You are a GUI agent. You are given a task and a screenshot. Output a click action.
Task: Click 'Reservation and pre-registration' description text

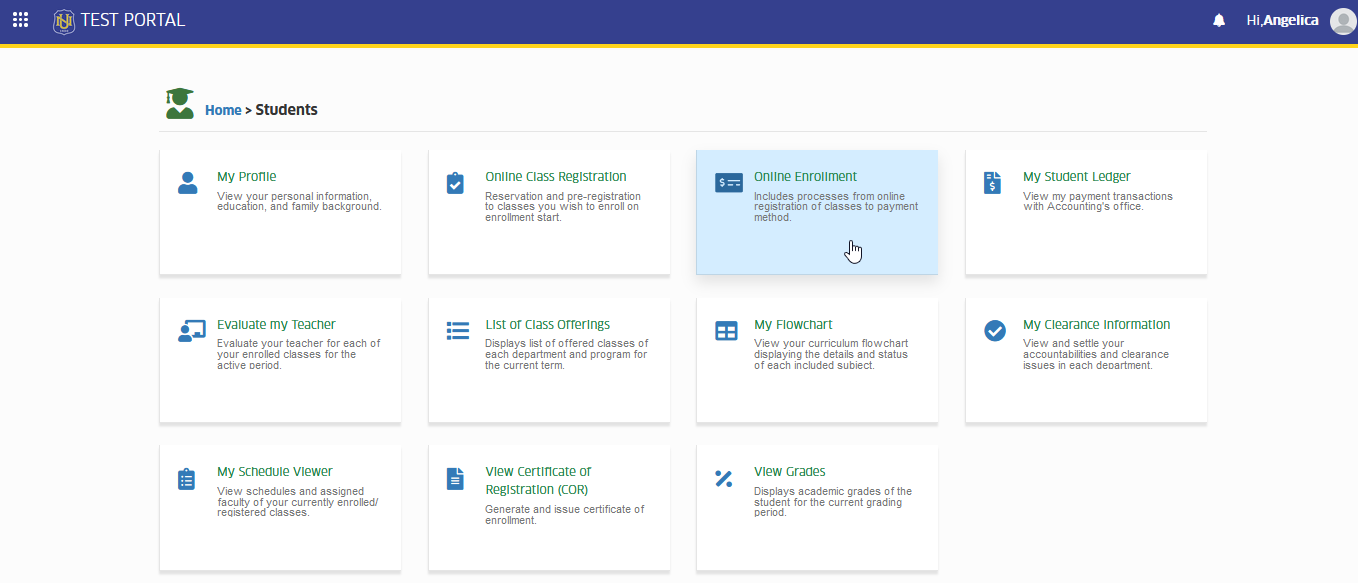tap(563, 207)
